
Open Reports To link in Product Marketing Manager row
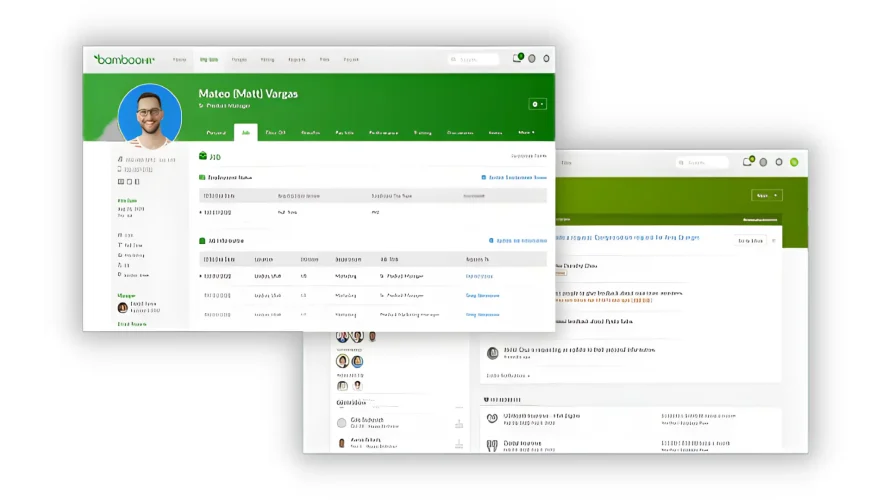[x=482, y=315]
